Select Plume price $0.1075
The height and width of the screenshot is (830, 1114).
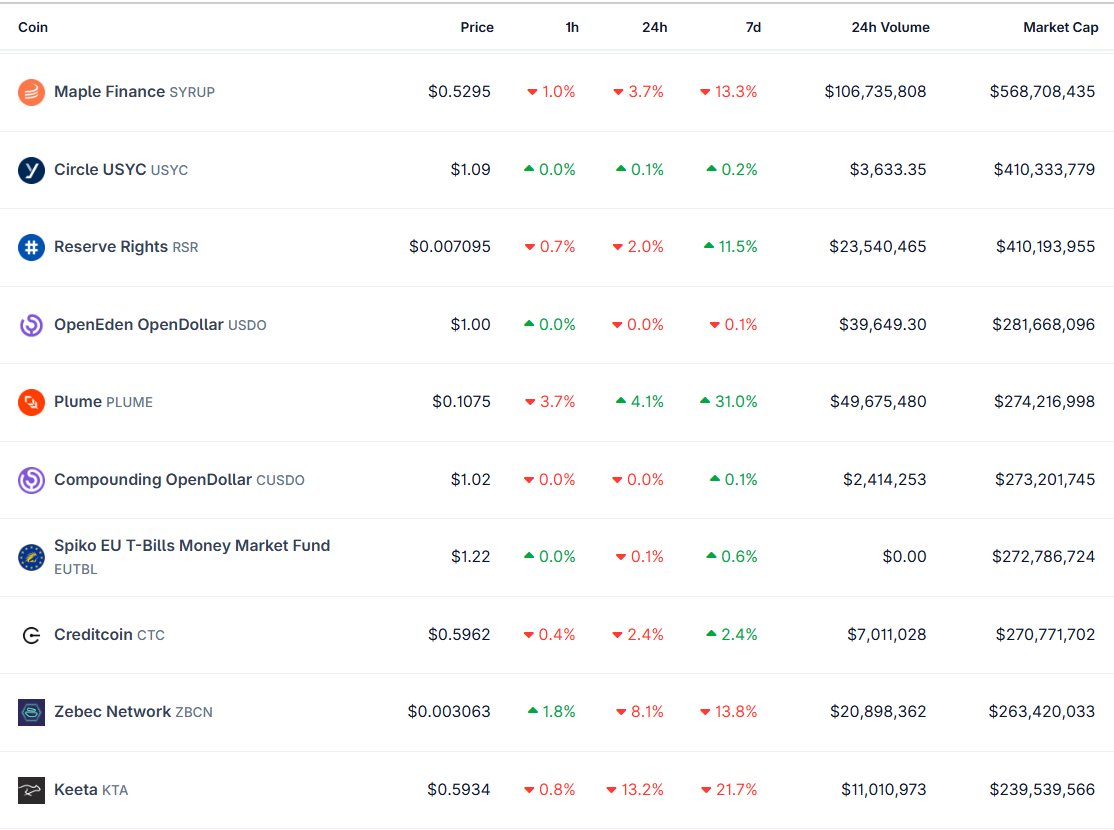coord(461,401)
